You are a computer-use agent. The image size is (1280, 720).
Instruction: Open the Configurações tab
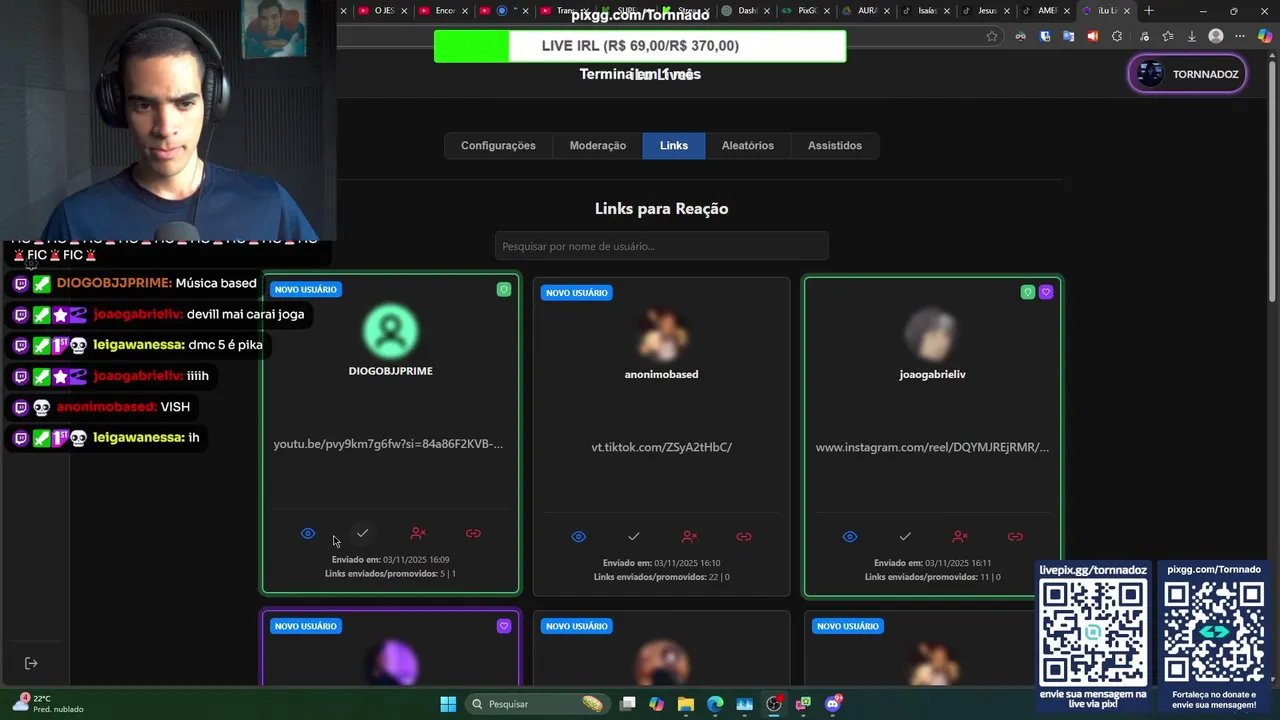498,146
